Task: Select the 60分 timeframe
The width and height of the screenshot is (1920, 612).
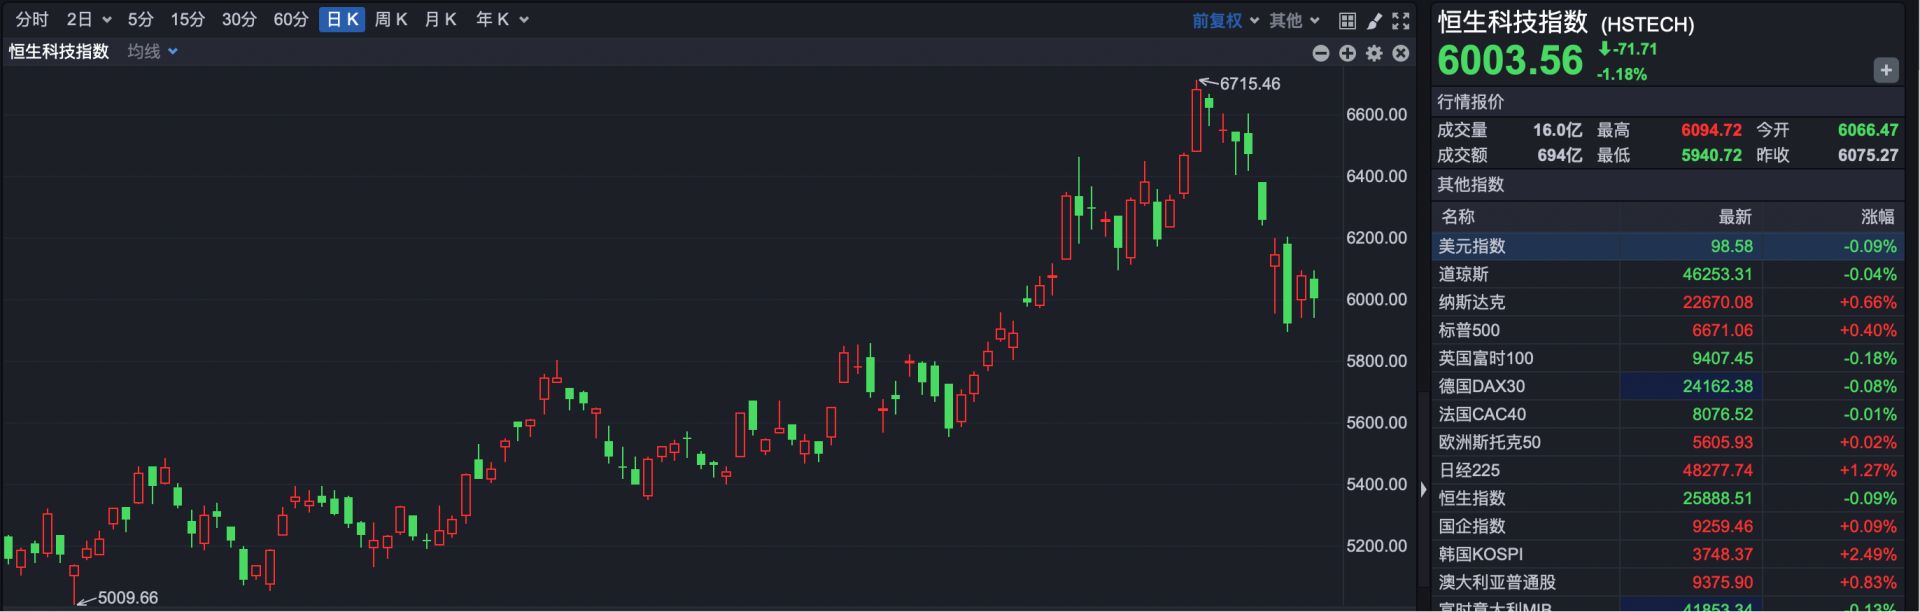Action: [x=291, y=19]
